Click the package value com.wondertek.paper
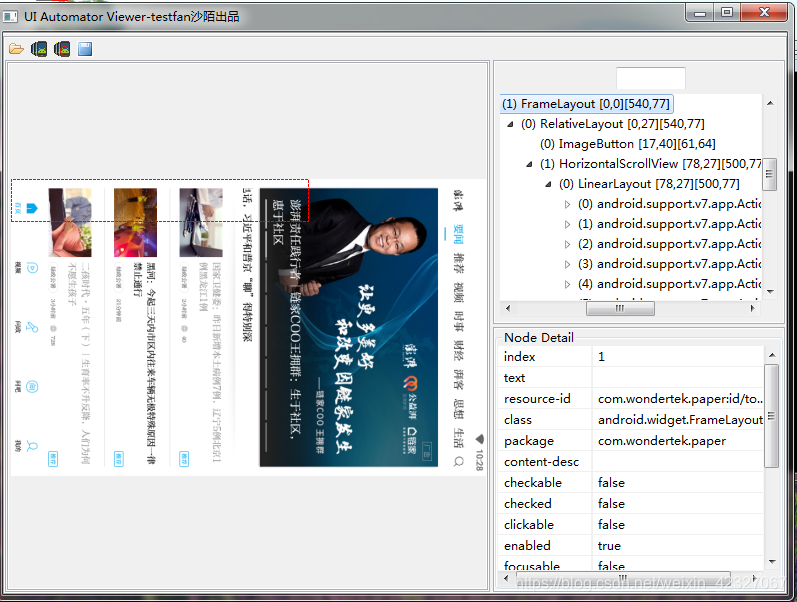 [678, 441]
